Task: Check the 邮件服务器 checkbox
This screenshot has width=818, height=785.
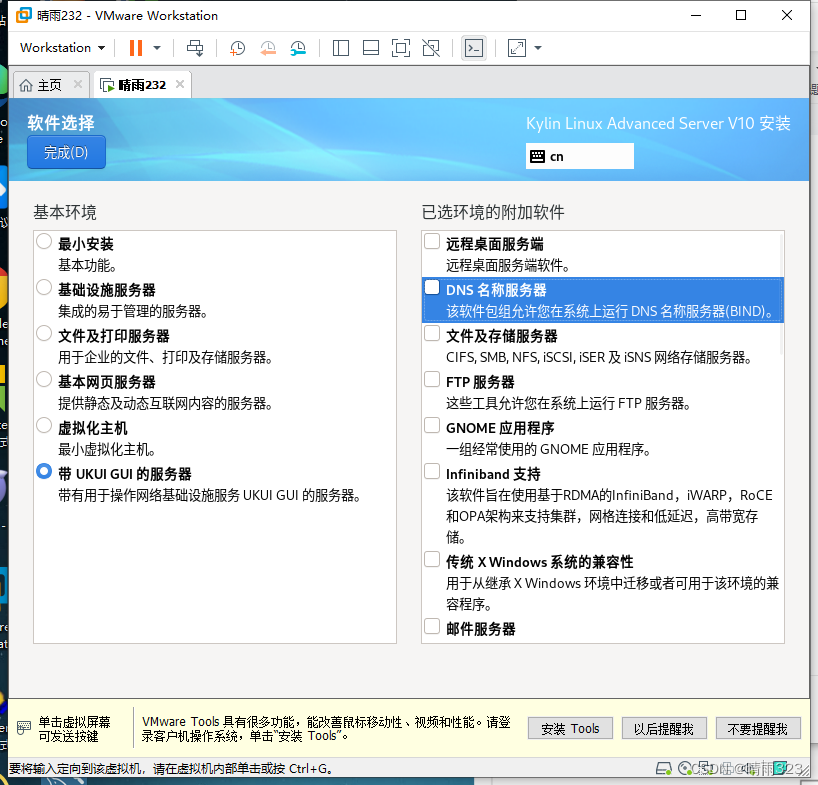Action: pos(432,626)
